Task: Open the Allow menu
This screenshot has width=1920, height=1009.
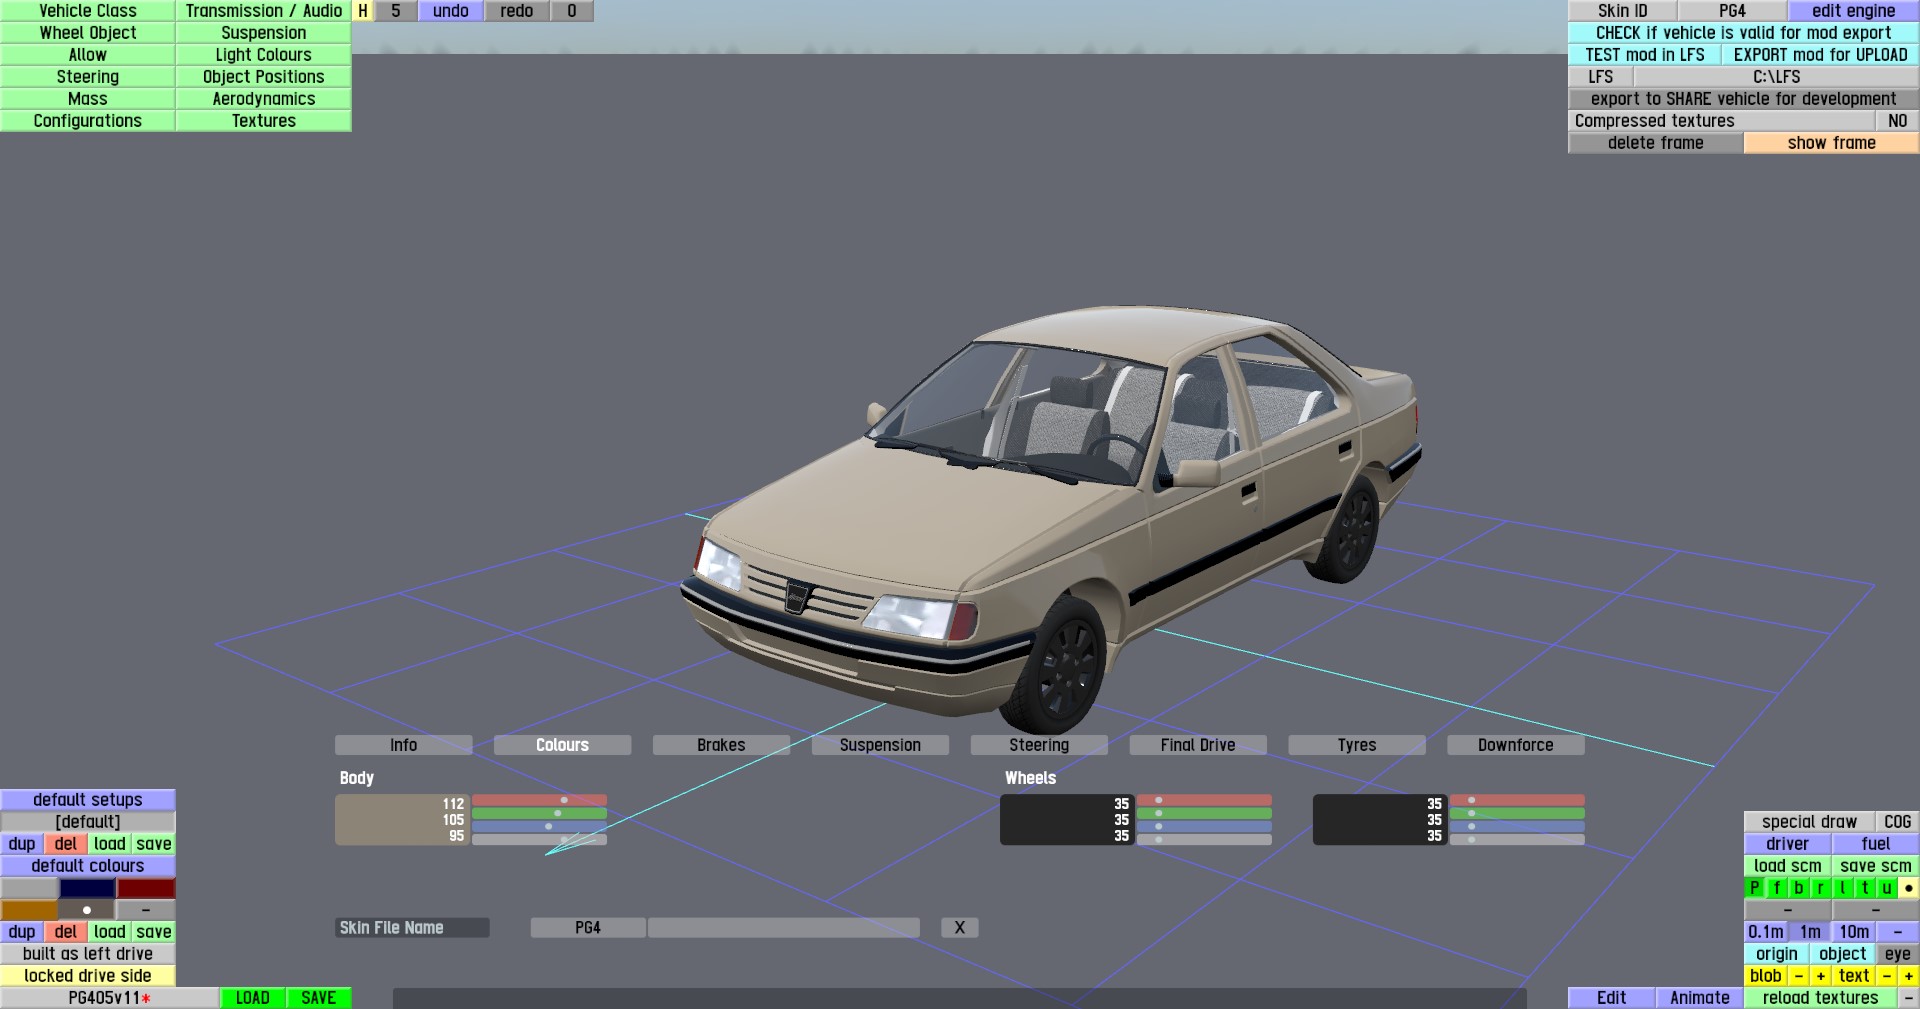Action: pos(88,55)
